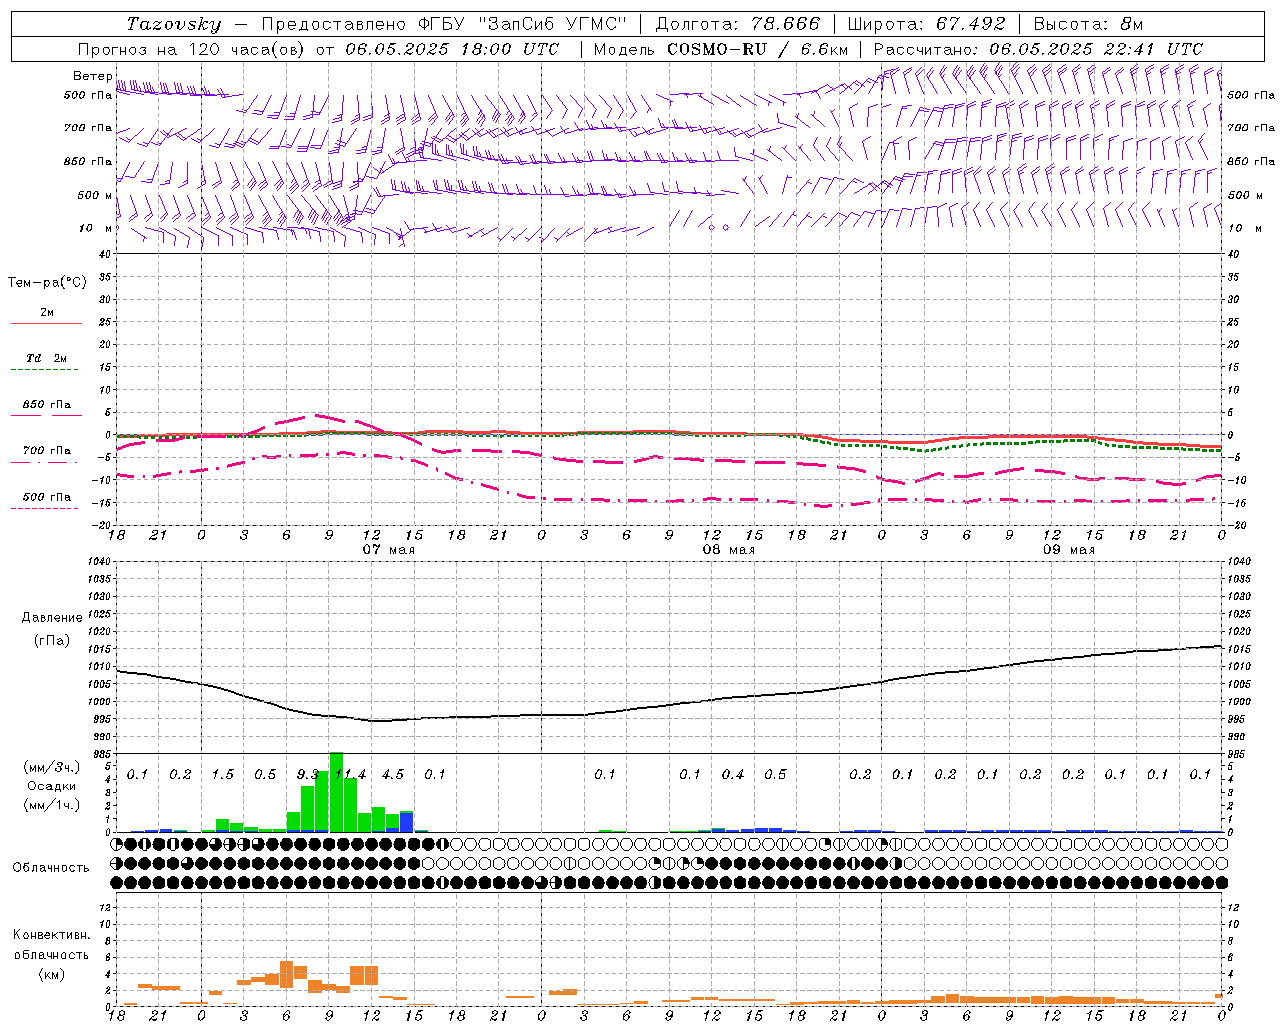Click the 4.5 precipitation total
The image size is (1280, 1024).
pyautogui.click(x=393, y=775)
